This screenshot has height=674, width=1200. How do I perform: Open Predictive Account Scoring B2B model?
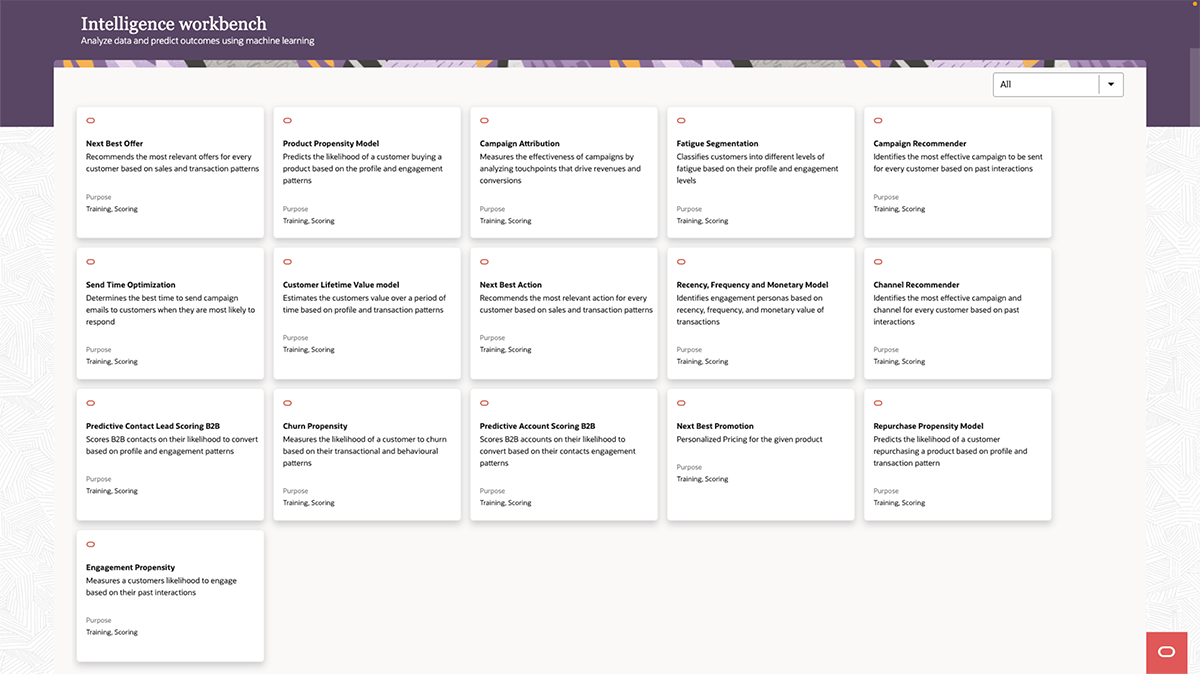coord(537,426)
